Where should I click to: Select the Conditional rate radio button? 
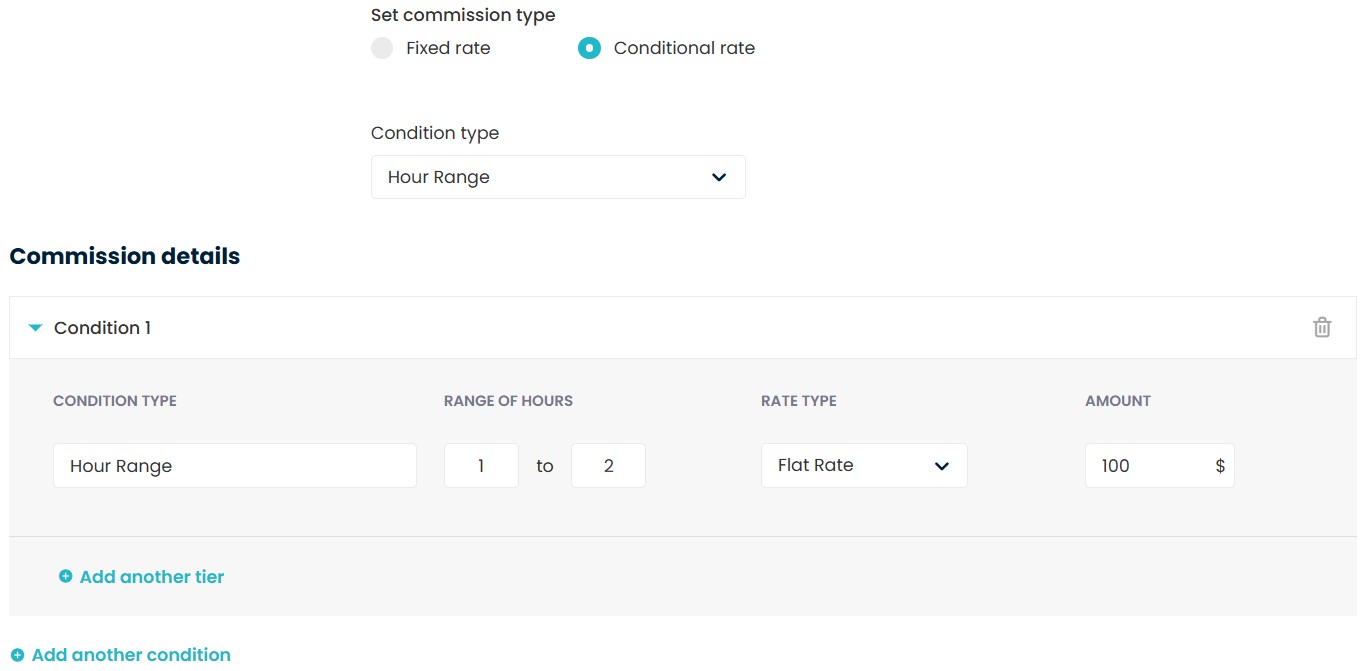(x=589, y=48)
